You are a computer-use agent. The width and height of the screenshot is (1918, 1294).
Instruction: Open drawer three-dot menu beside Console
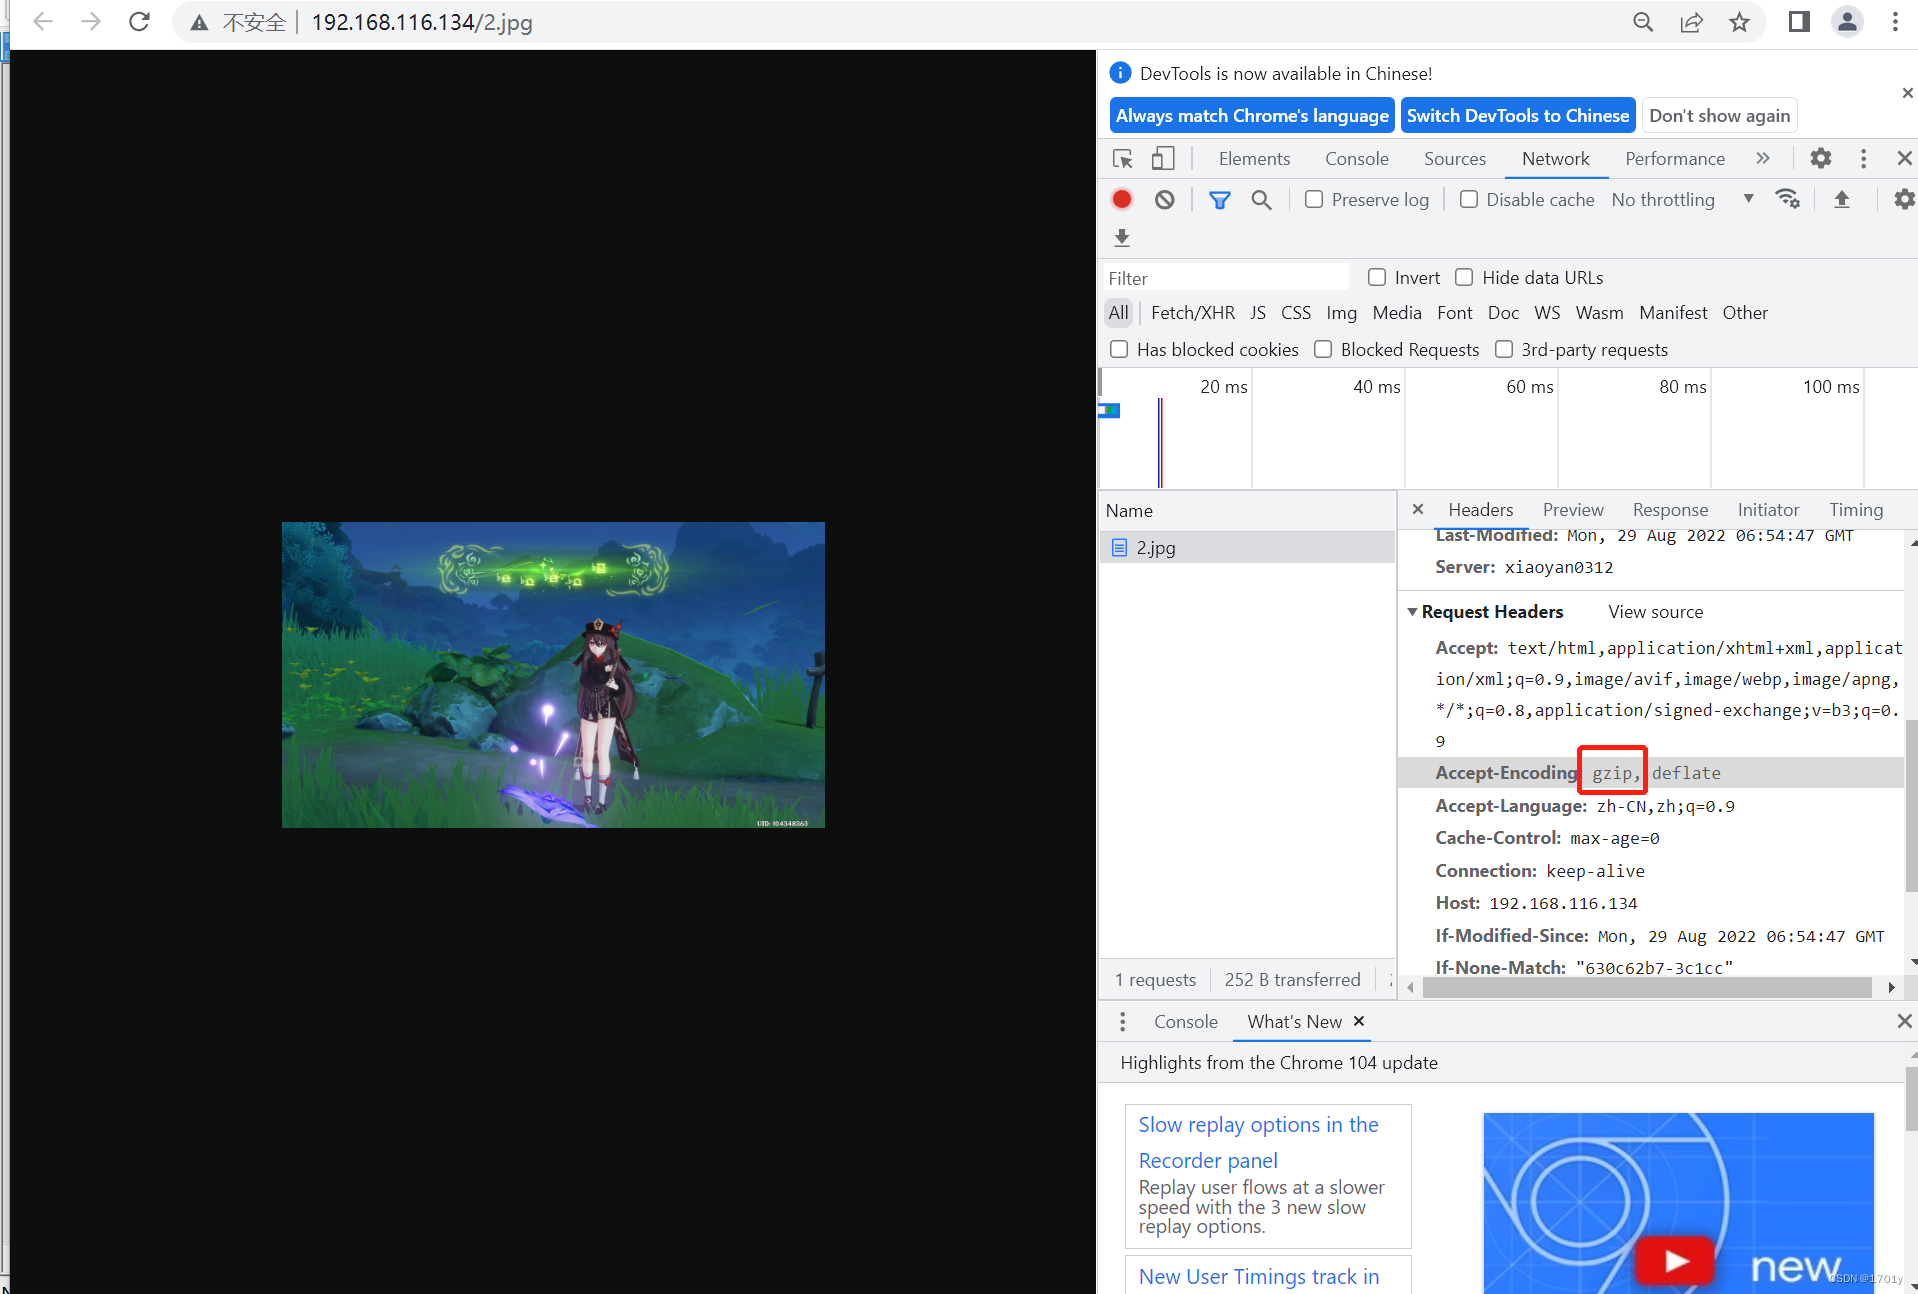[1123, 1021]
